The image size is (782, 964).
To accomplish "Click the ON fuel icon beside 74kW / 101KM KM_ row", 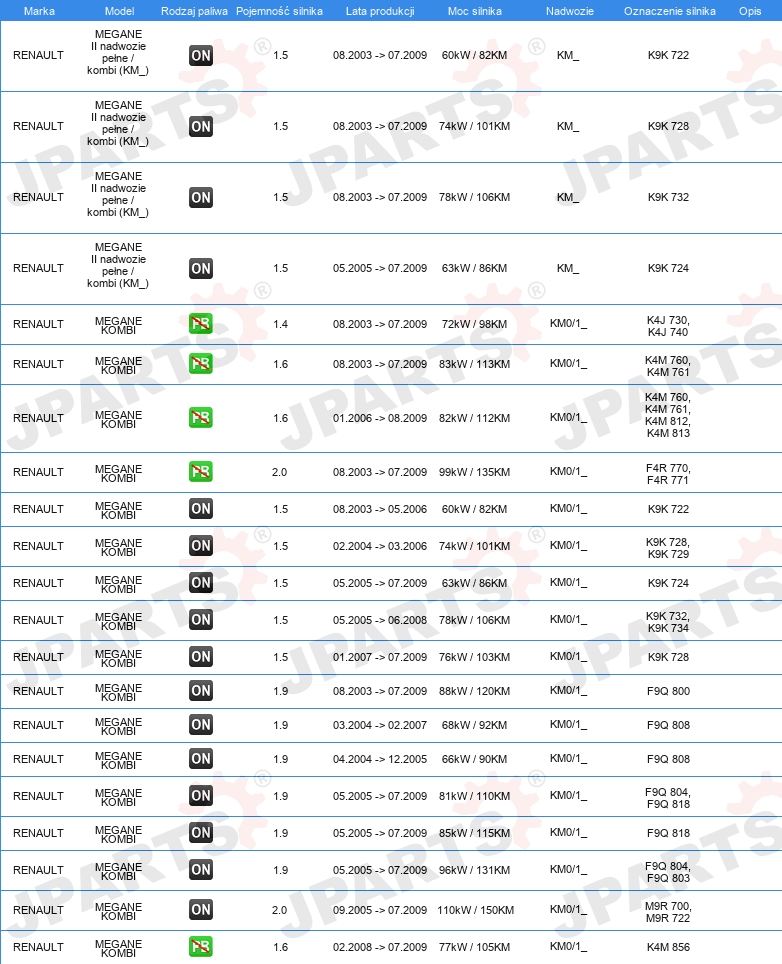I will [x=200, y=127].
